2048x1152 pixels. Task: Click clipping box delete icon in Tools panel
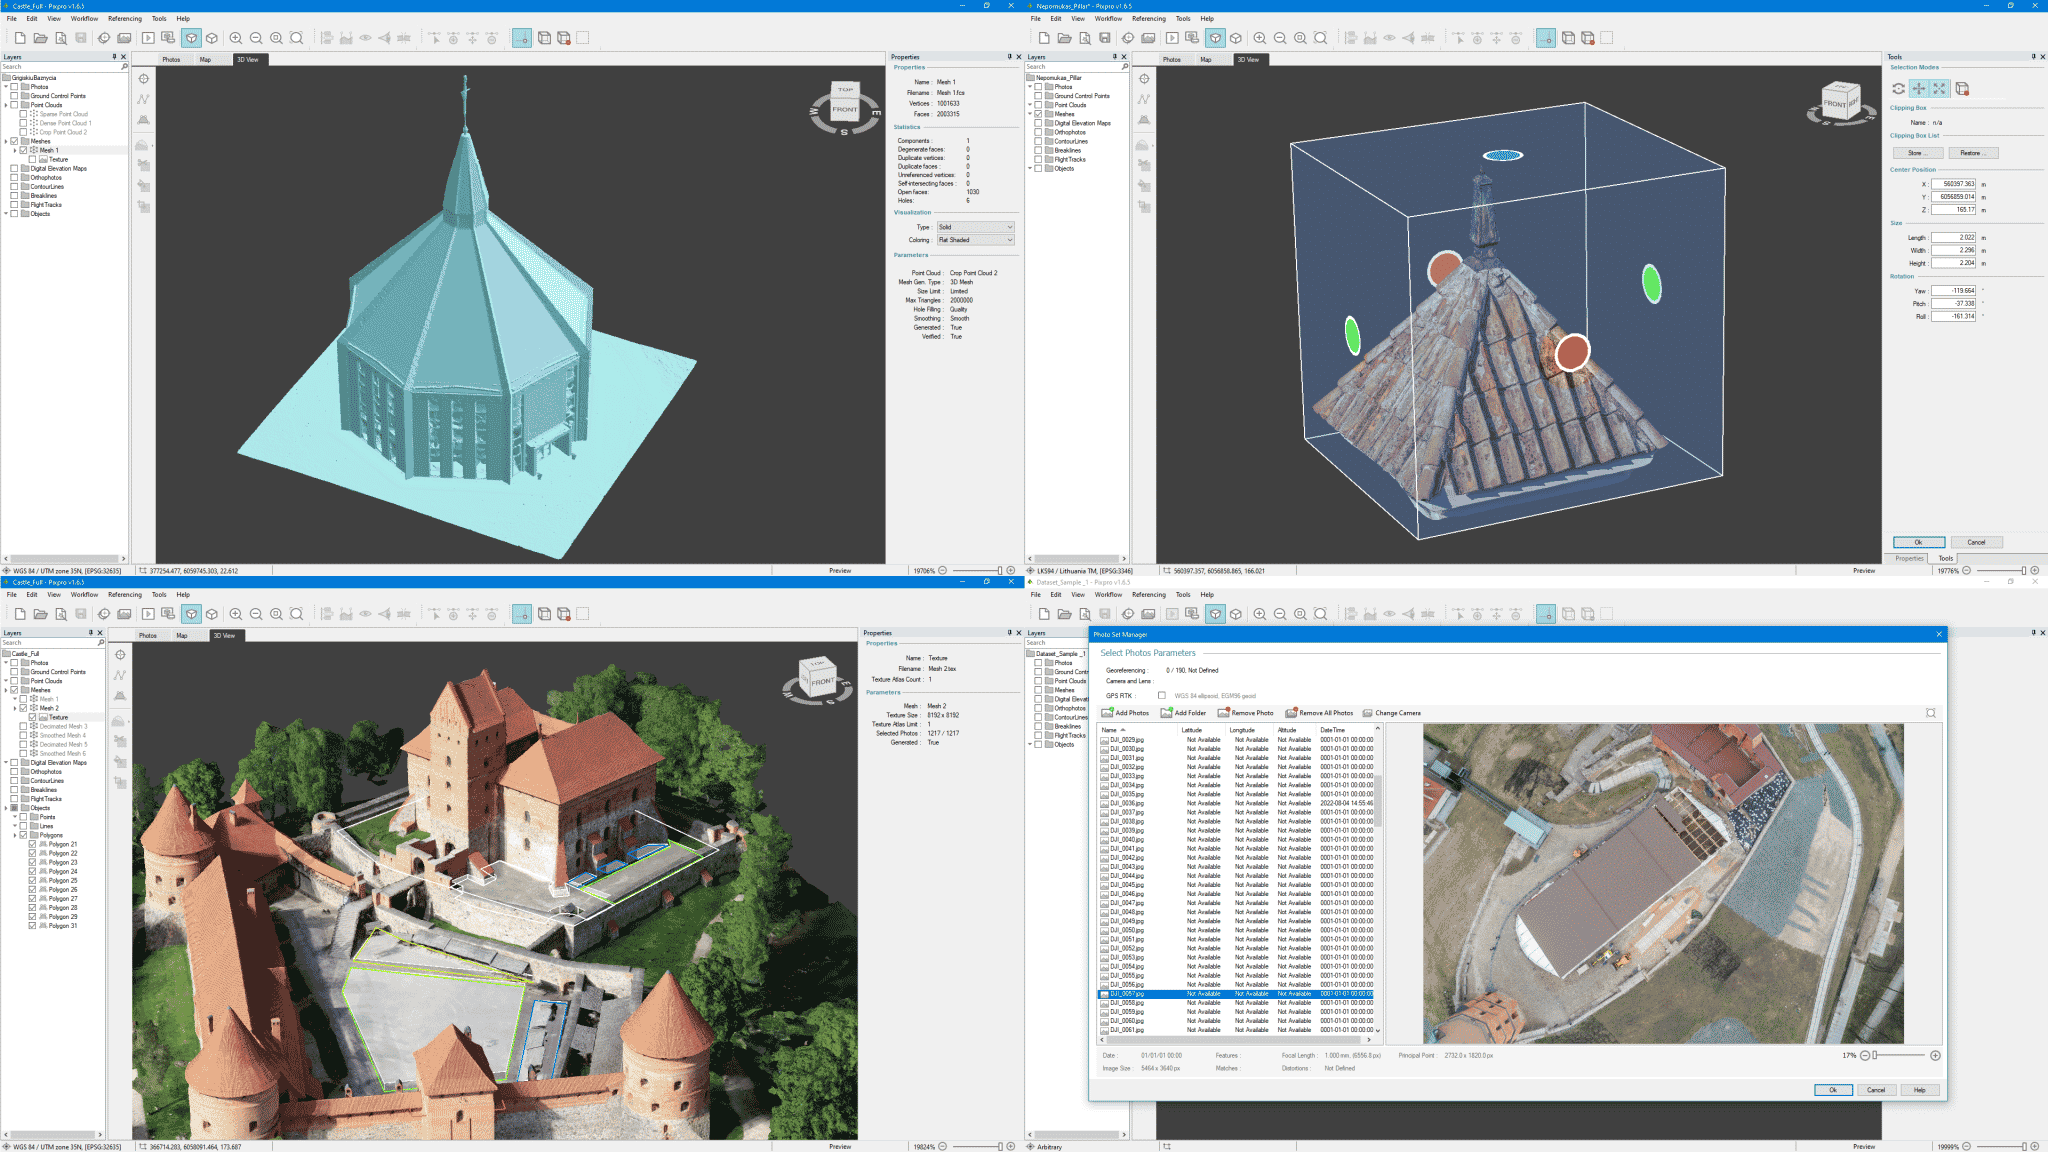[x=1962, y=89]
